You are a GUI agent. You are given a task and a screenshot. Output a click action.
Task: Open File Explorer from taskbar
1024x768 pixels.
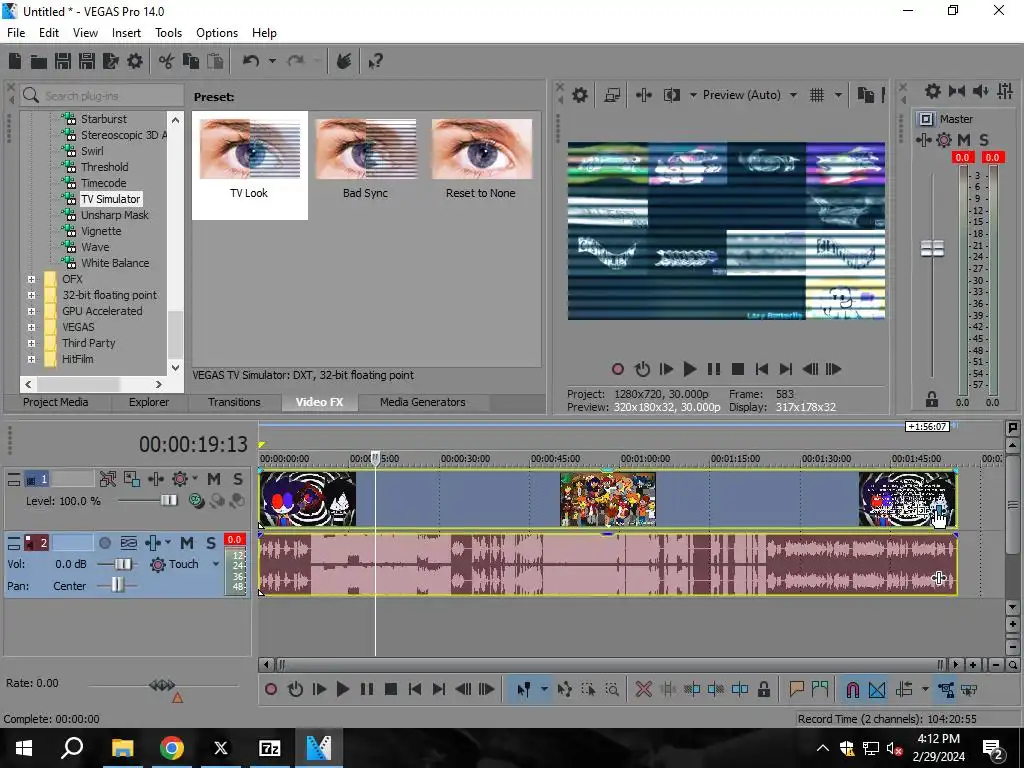(123, 748)
